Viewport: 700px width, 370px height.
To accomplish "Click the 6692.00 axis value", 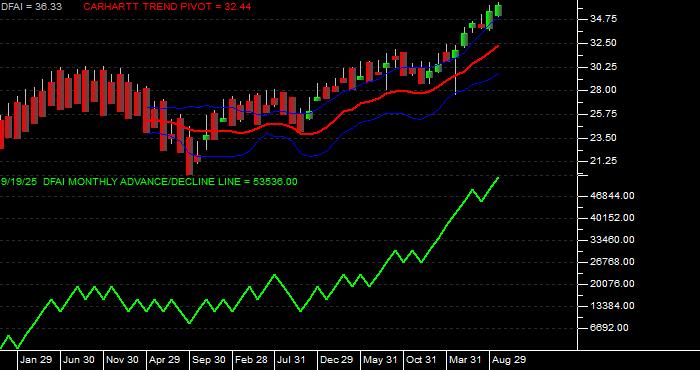I will click(x=608, y=328).
